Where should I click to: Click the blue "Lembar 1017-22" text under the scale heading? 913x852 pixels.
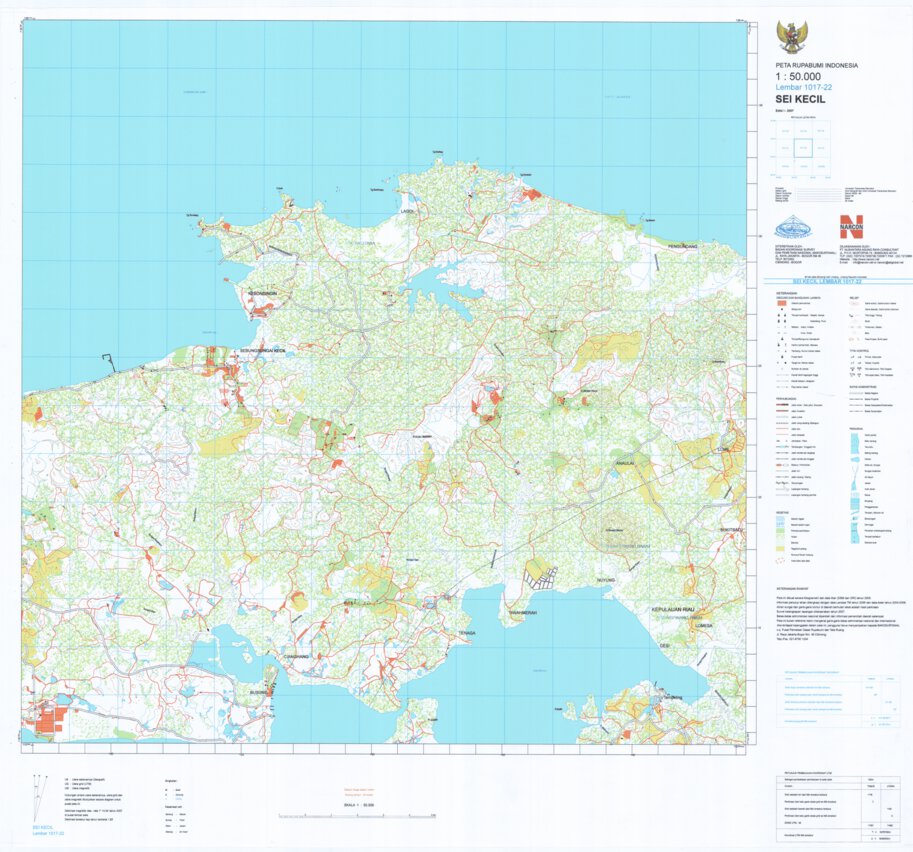point(804,87)
